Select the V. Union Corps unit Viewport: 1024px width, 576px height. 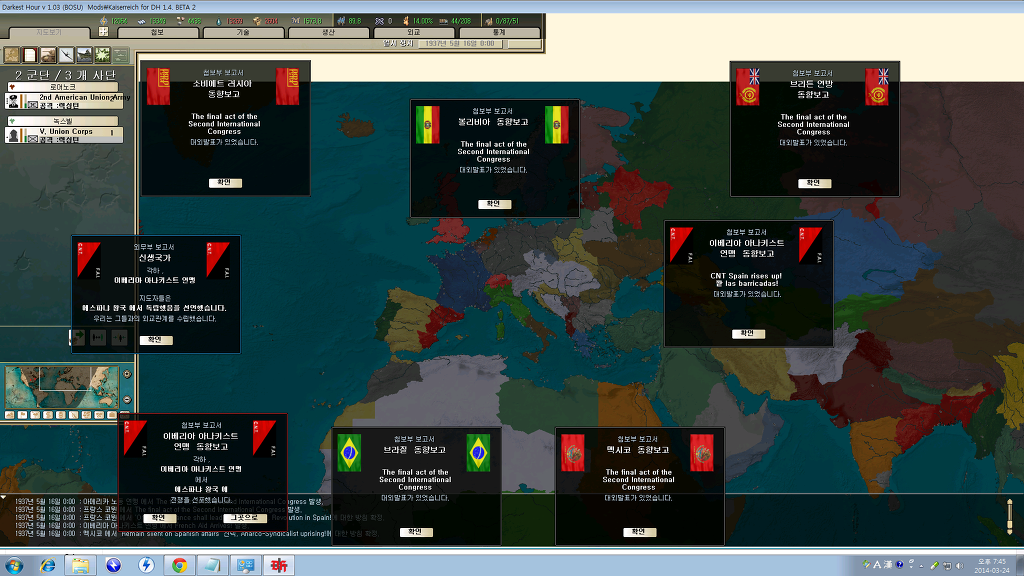coord(63,135)
